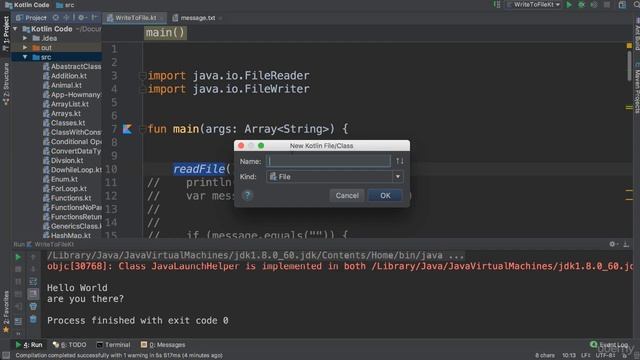Stop the process from the top toolbar
Viewport: 640px width, 360px height.
click(607, 5)
